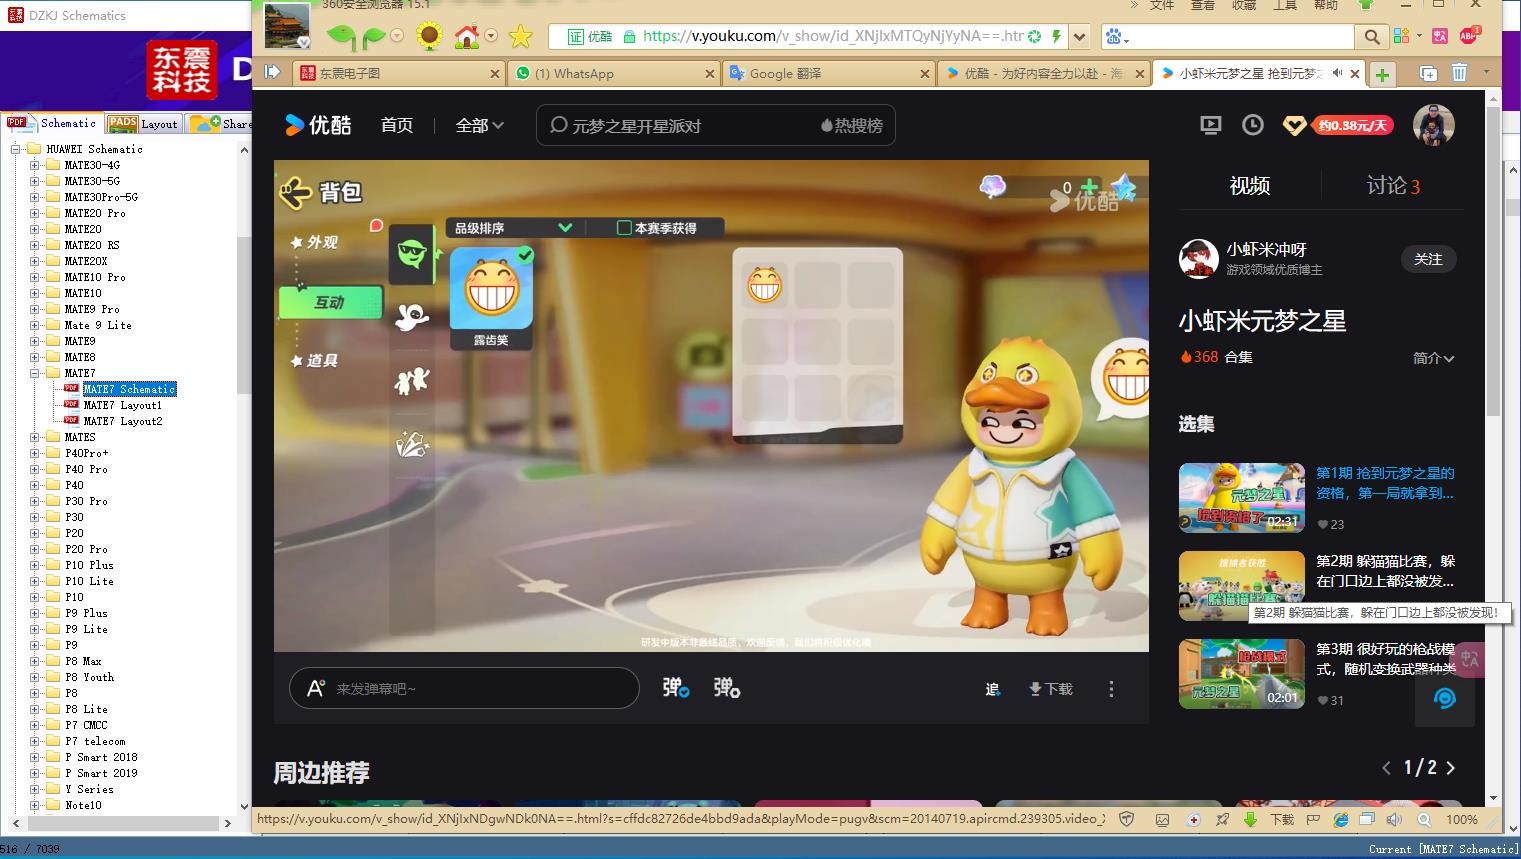Go to the 首页 home link

pyautogui.click(x=397, y=125)
